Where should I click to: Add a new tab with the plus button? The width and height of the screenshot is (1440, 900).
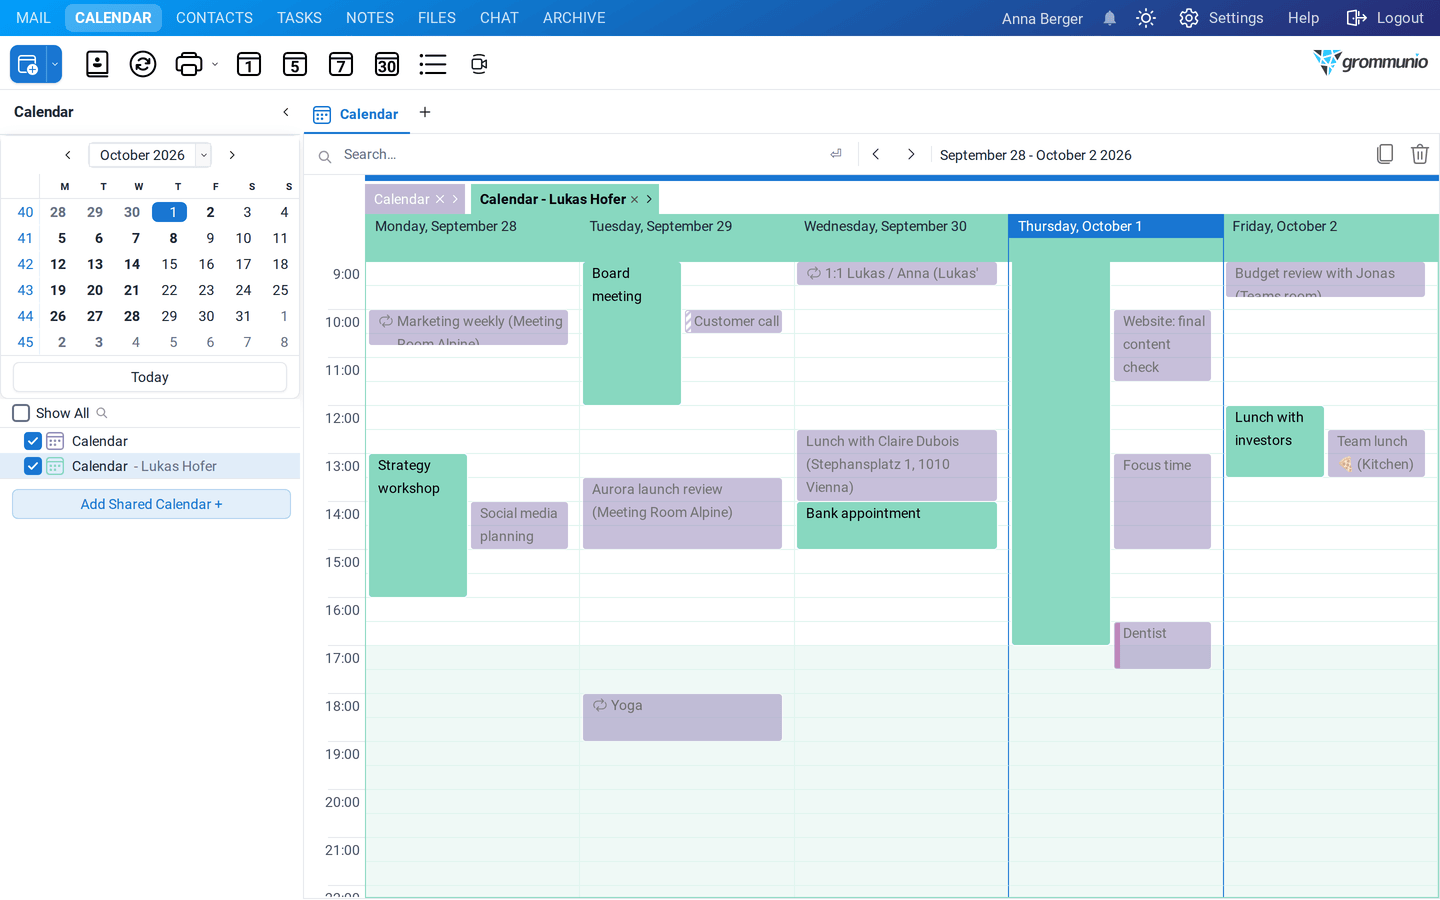click(425, 112)
